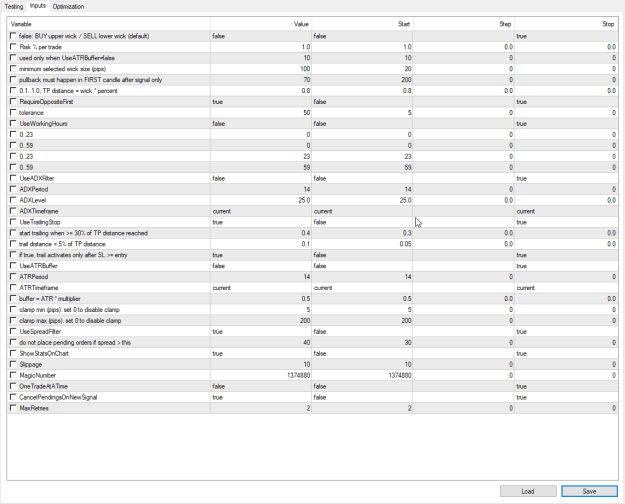
Task: Open the Optimization tab
Action: coord(68,6)
